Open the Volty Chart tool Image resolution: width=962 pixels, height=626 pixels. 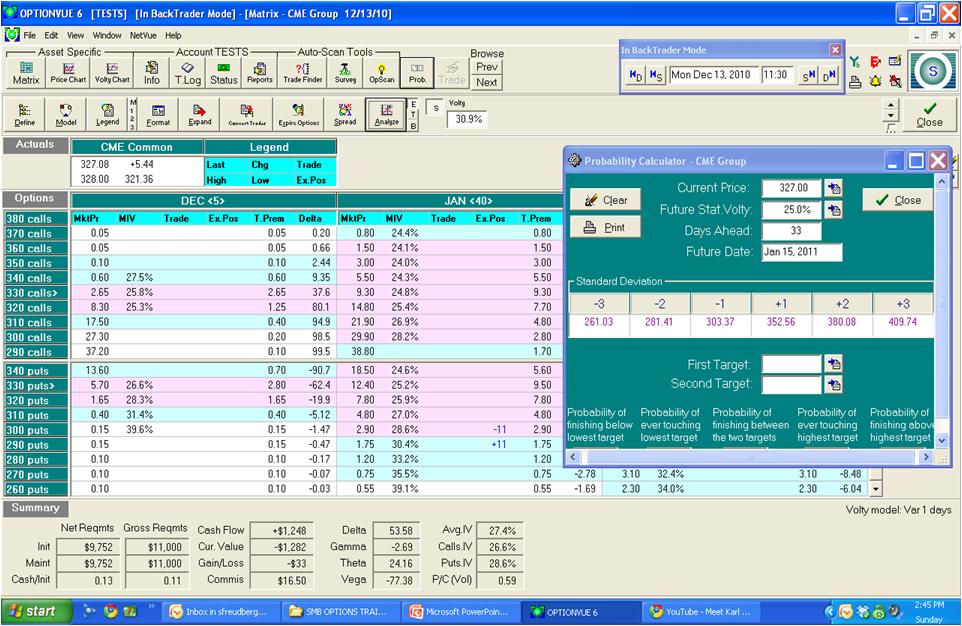[112, 73]
